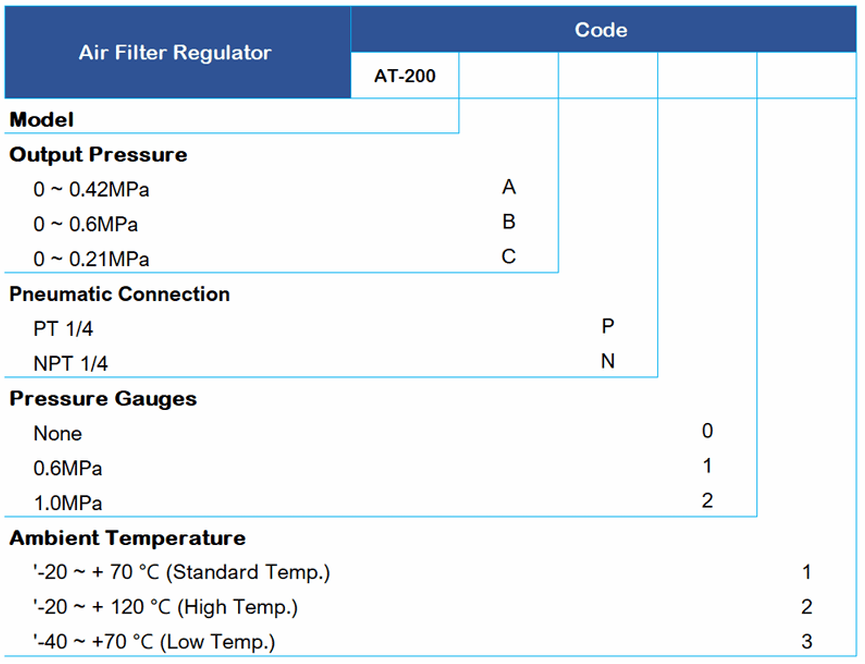This screenshot has height=664, width=865.
Task: Click the AT-200 model code cell
Action: point(405,76)
